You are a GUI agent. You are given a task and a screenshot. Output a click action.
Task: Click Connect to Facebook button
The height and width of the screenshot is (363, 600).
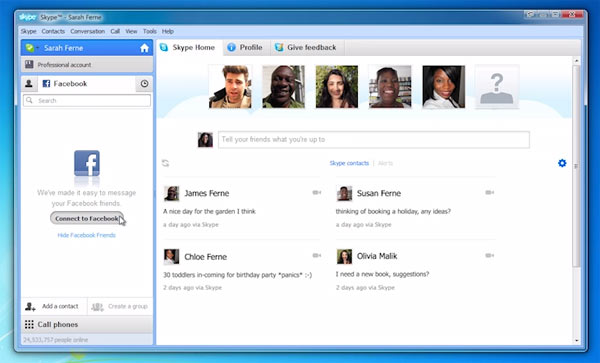(87, 218)
